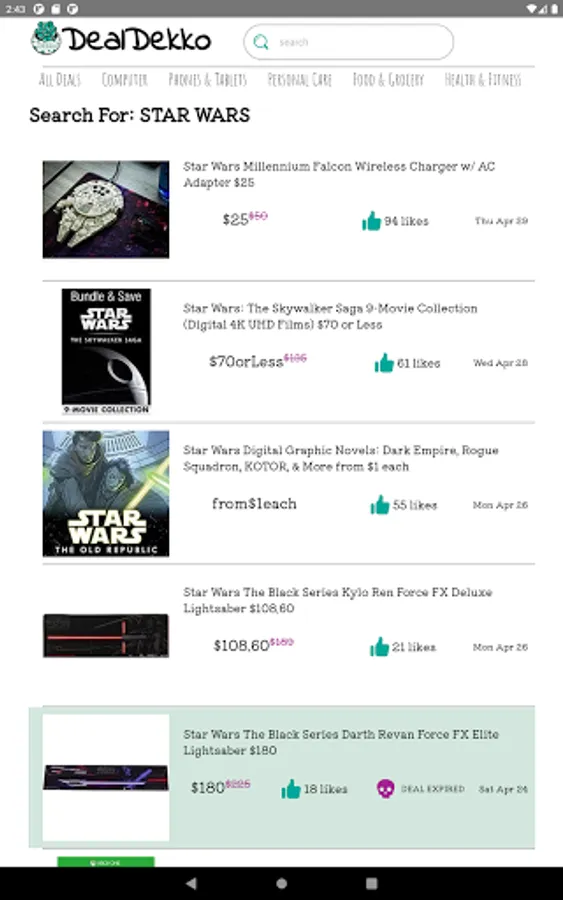Select the Food & Grocery category
Viewport: 563px width, 900px height.
388,80
